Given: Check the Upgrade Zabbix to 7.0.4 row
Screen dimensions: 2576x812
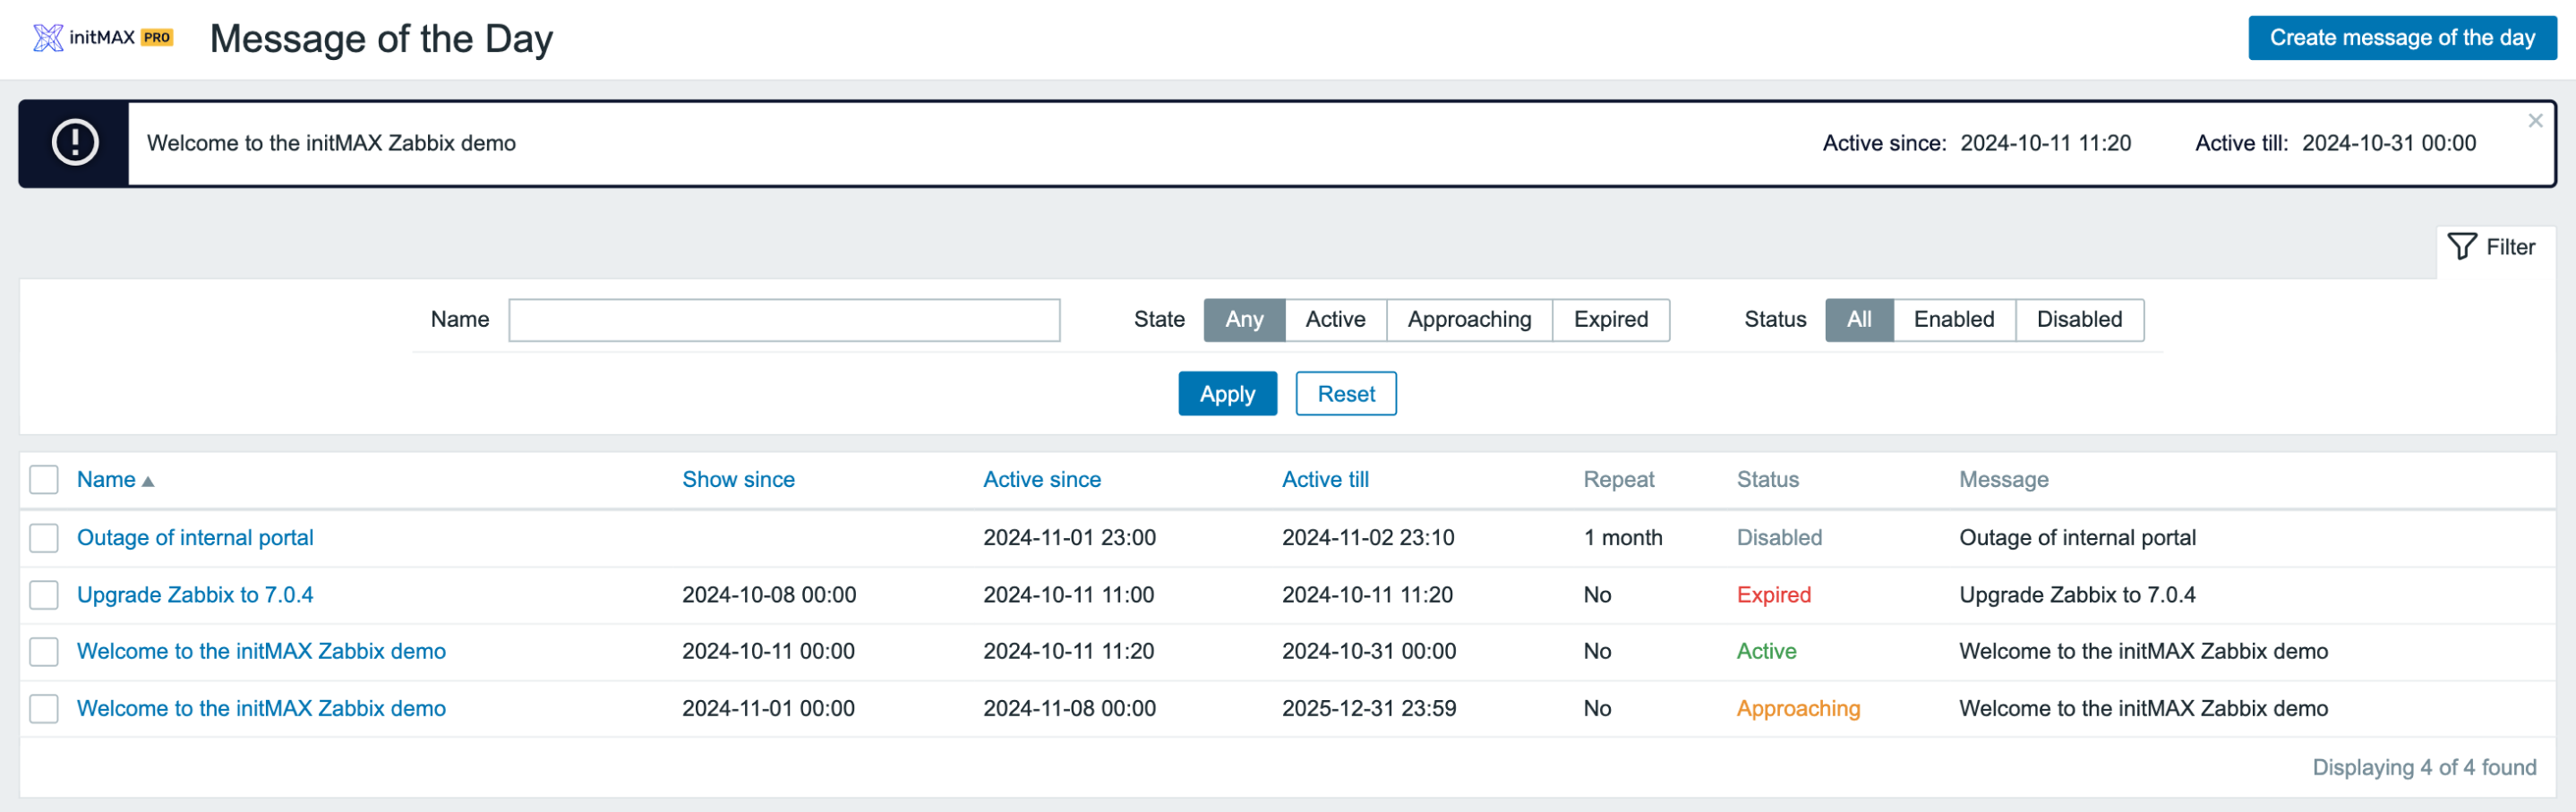Looking at the screenshot, I should point(44,595).
